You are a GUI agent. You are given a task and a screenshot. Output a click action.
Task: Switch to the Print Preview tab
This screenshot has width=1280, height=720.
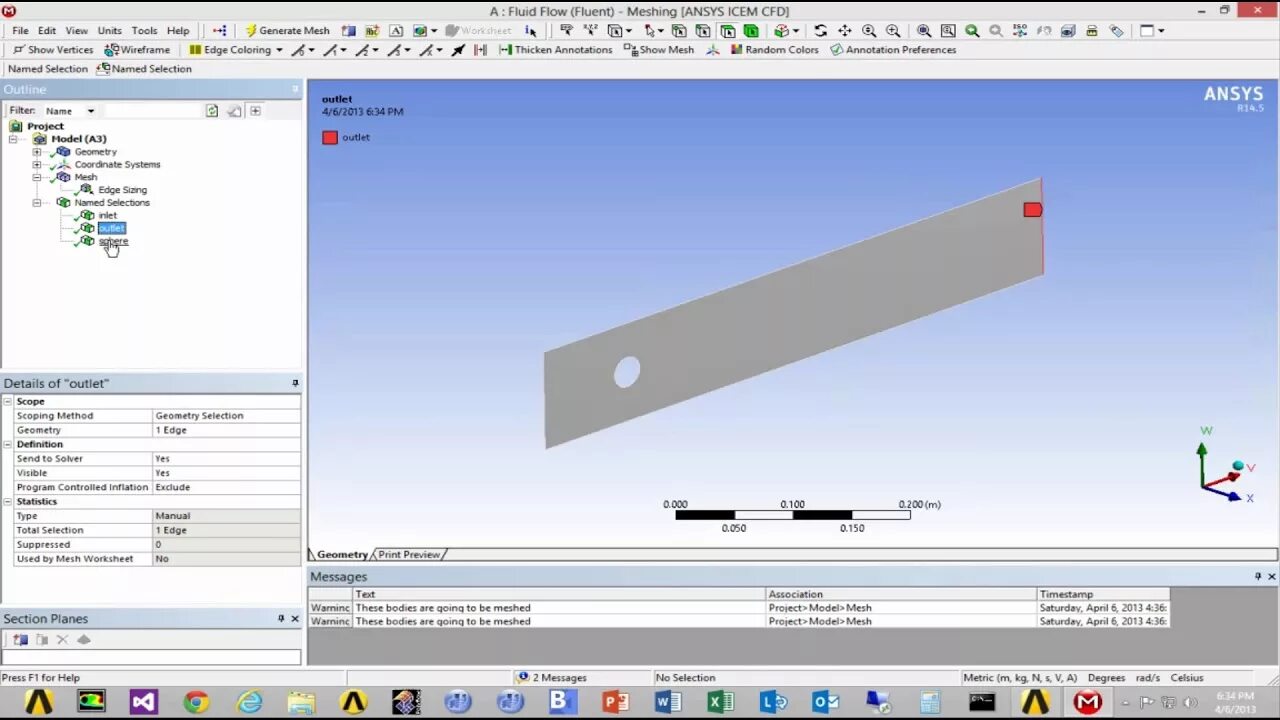coord(409,554)
